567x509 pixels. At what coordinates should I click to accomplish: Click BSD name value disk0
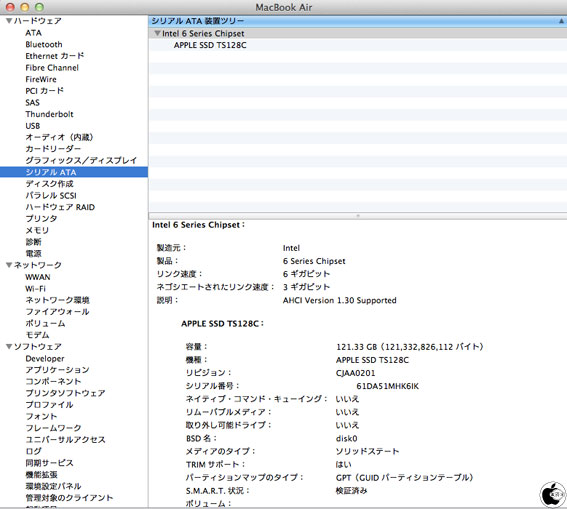[x=346, y=439]
